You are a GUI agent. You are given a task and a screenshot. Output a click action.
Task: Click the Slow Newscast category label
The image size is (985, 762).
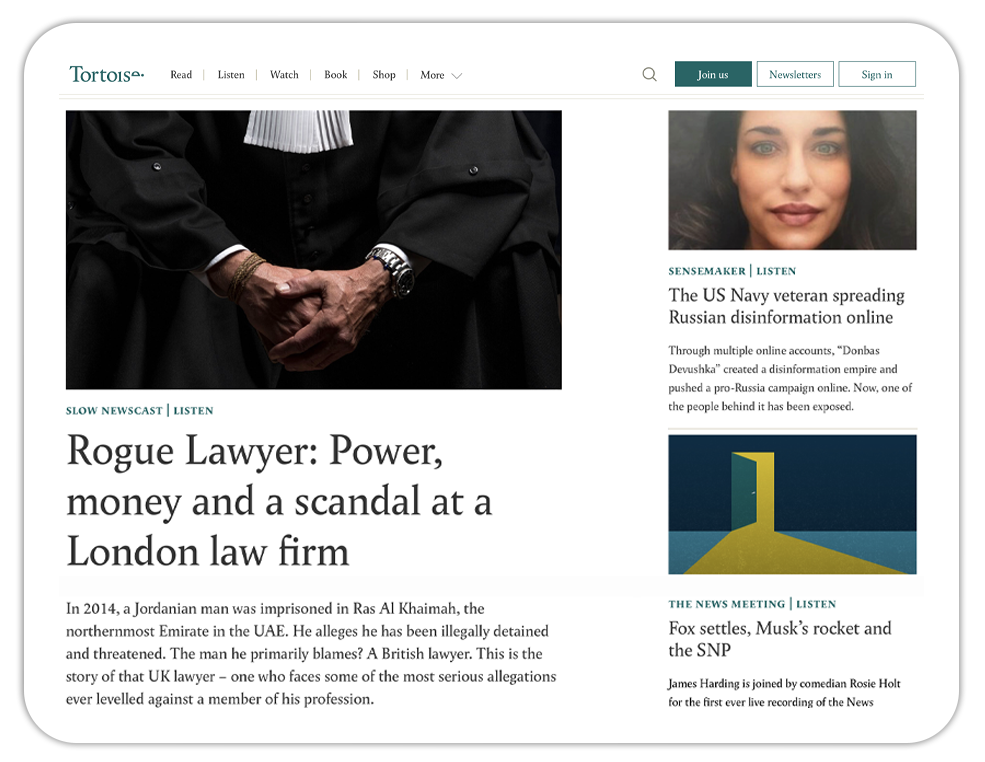coord(114,410)
